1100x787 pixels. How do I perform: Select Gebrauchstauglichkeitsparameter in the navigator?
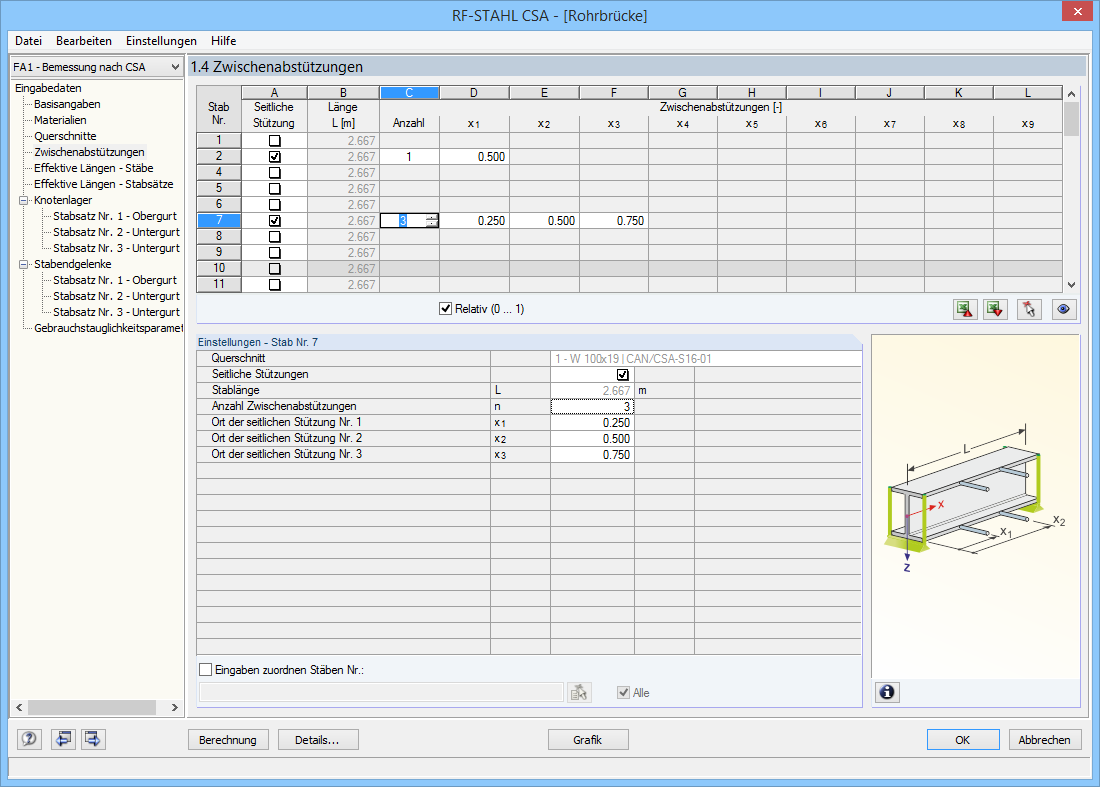click(108, 328)
